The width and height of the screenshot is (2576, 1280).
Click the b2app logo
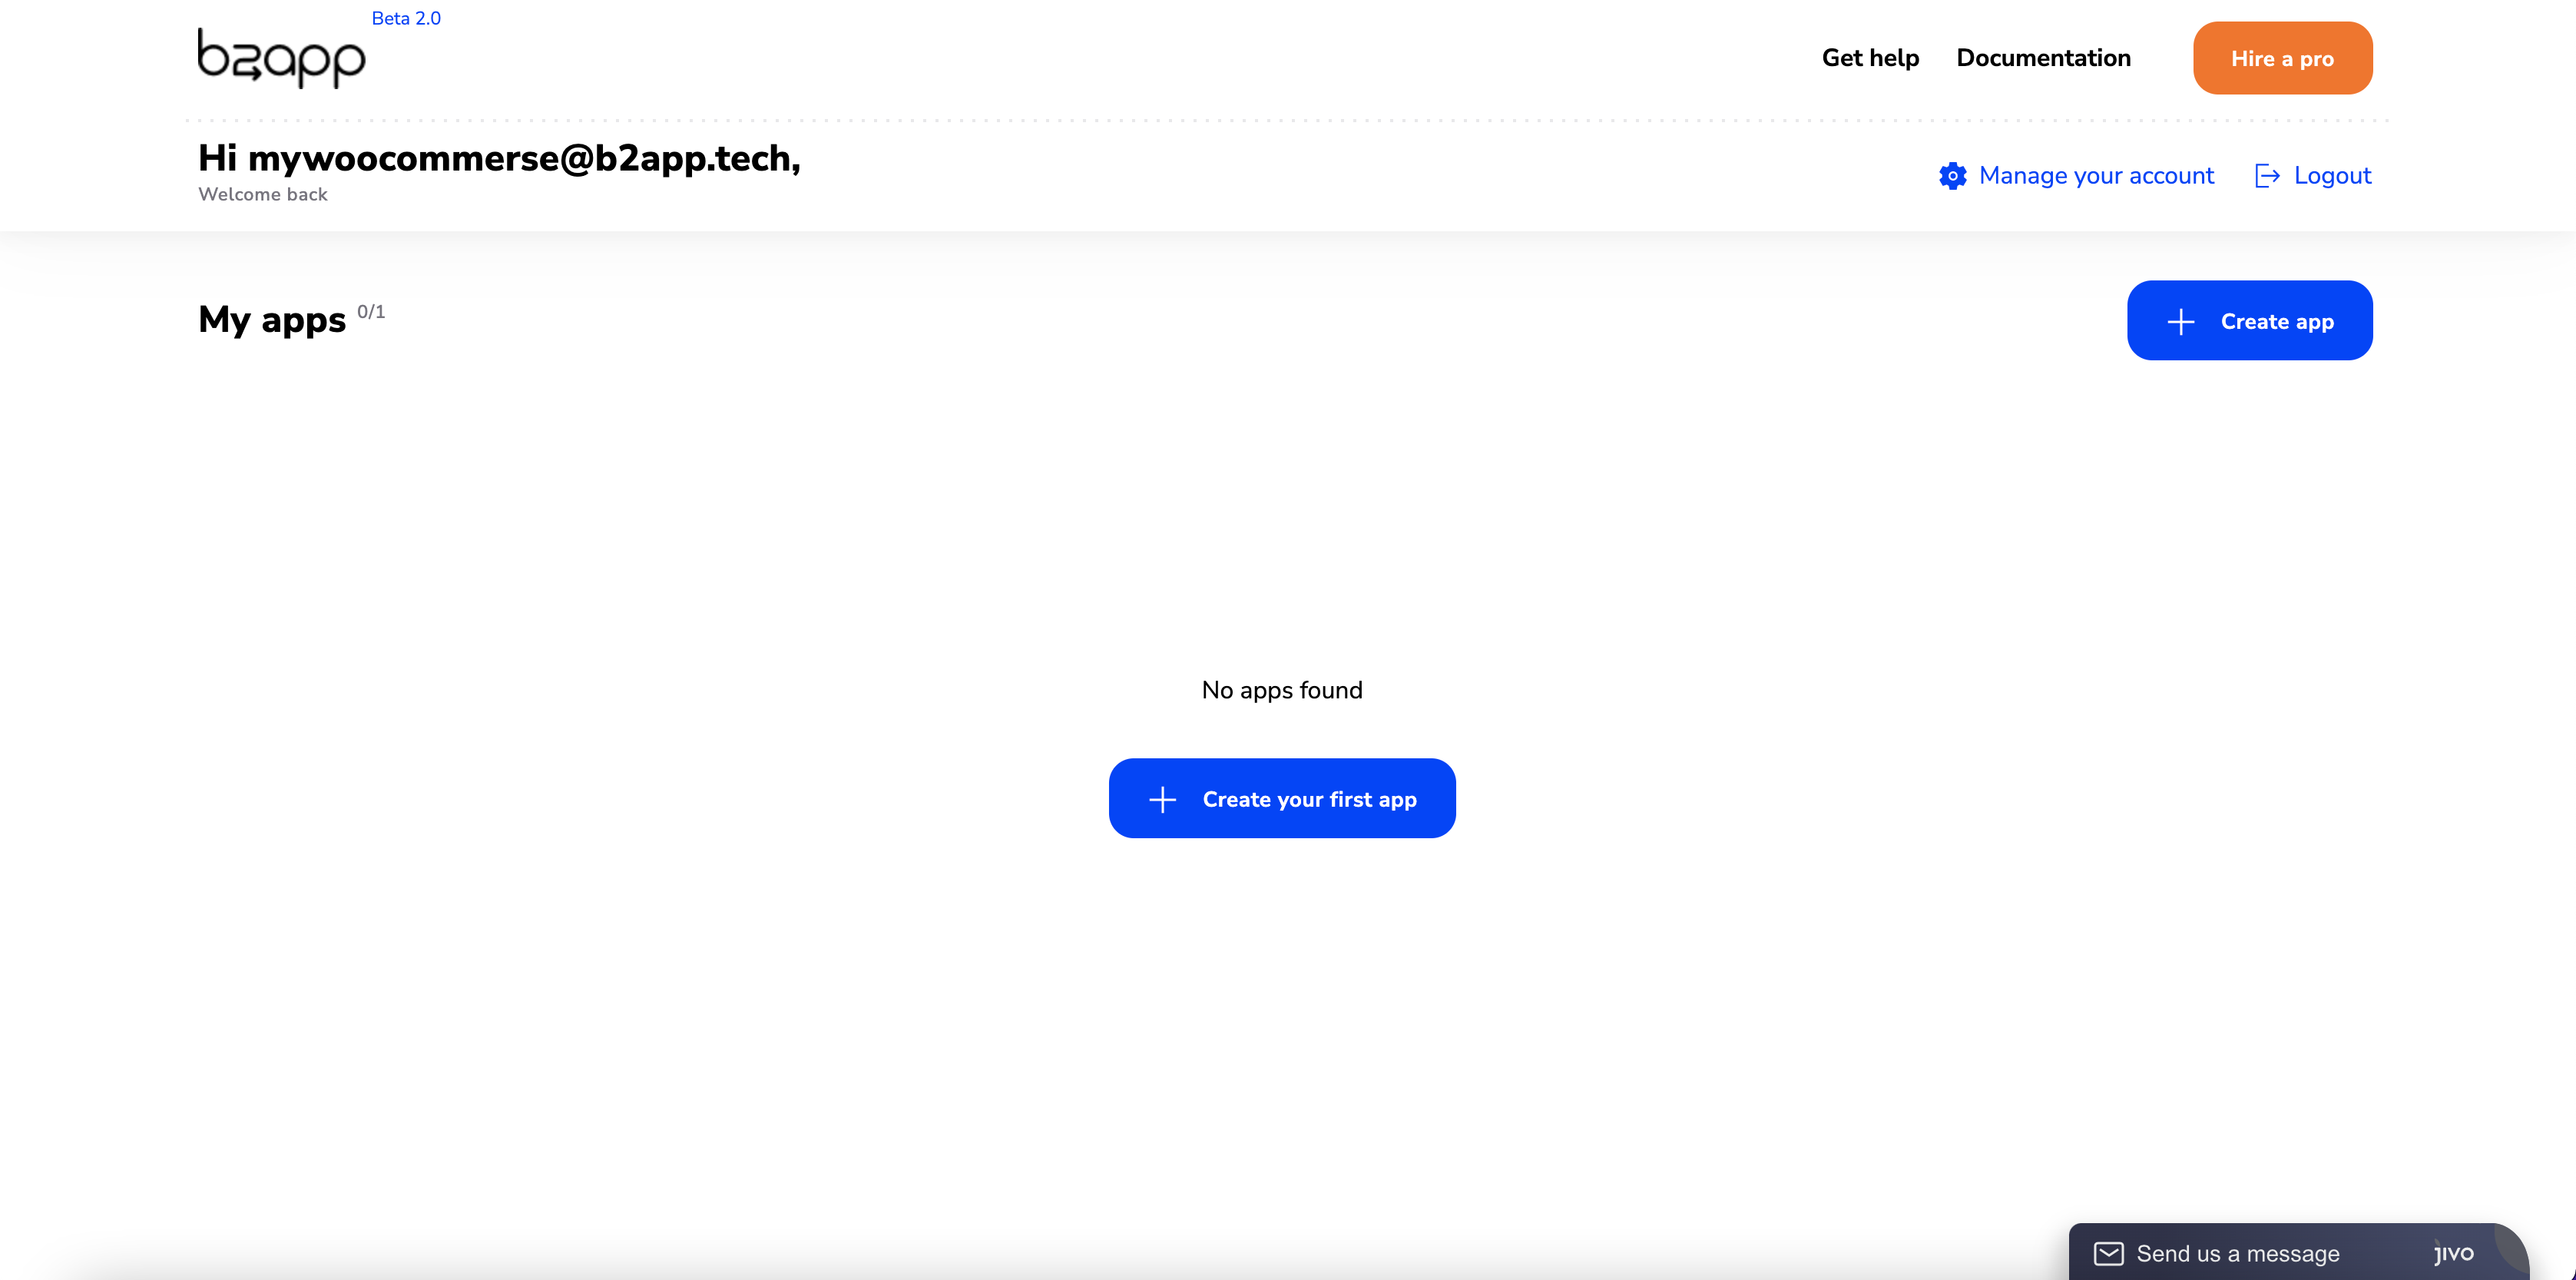(x=281, y=58)
